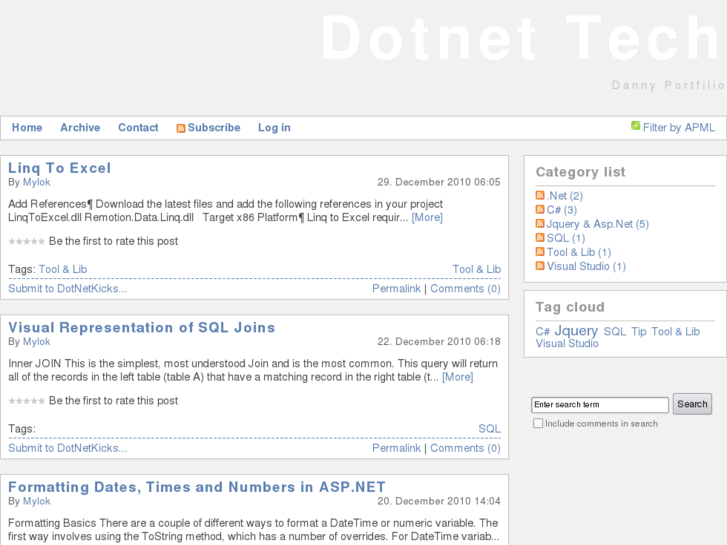This screenshot has width=727, height=545.
Task: Click Jquery in the Tag cloud
Action: point(576,331)
